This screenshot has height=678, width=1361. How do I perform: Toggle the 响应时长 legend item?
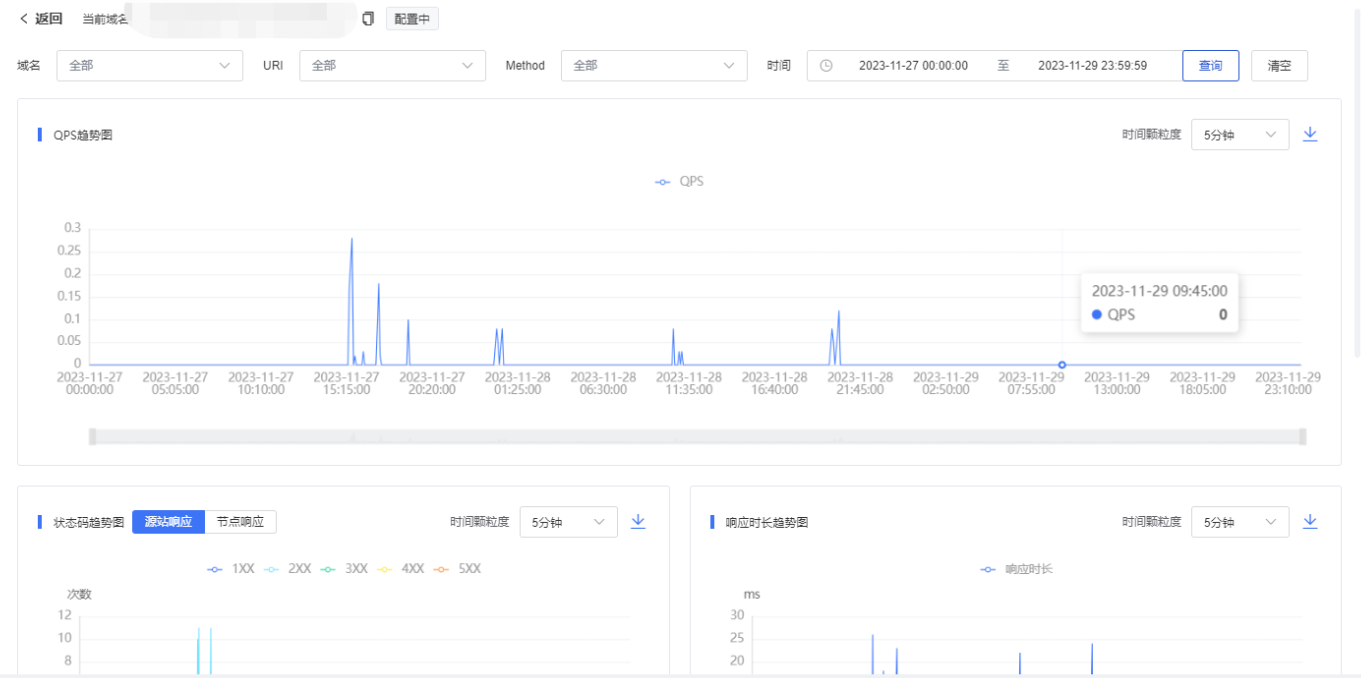[x=1017, y=569]
